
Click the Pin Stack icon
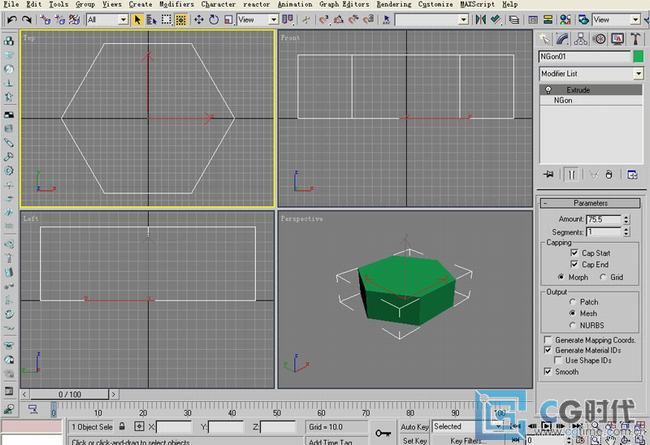point(548,175)
